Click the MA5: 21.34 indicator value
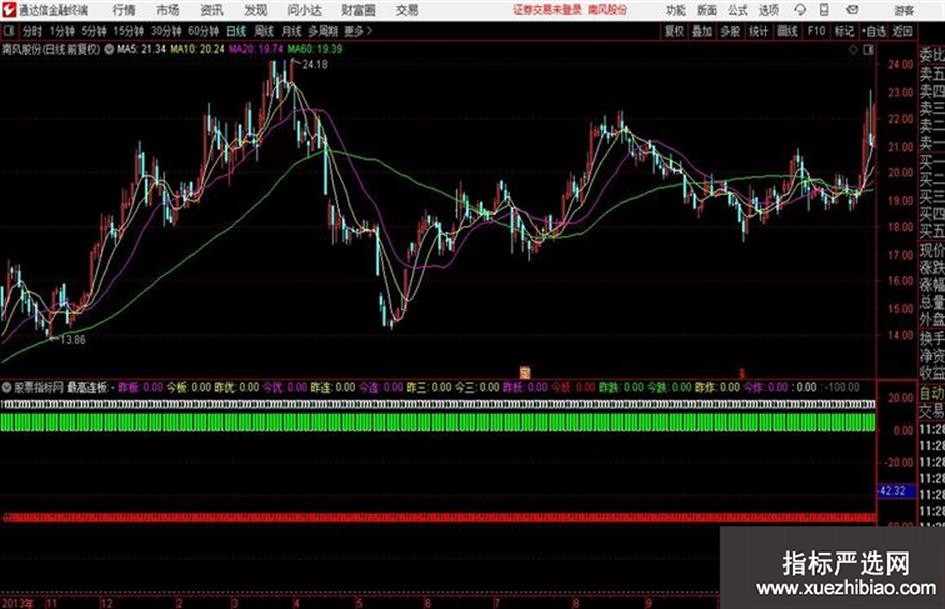The image size is (945, 609). click(x=141, y=49)
